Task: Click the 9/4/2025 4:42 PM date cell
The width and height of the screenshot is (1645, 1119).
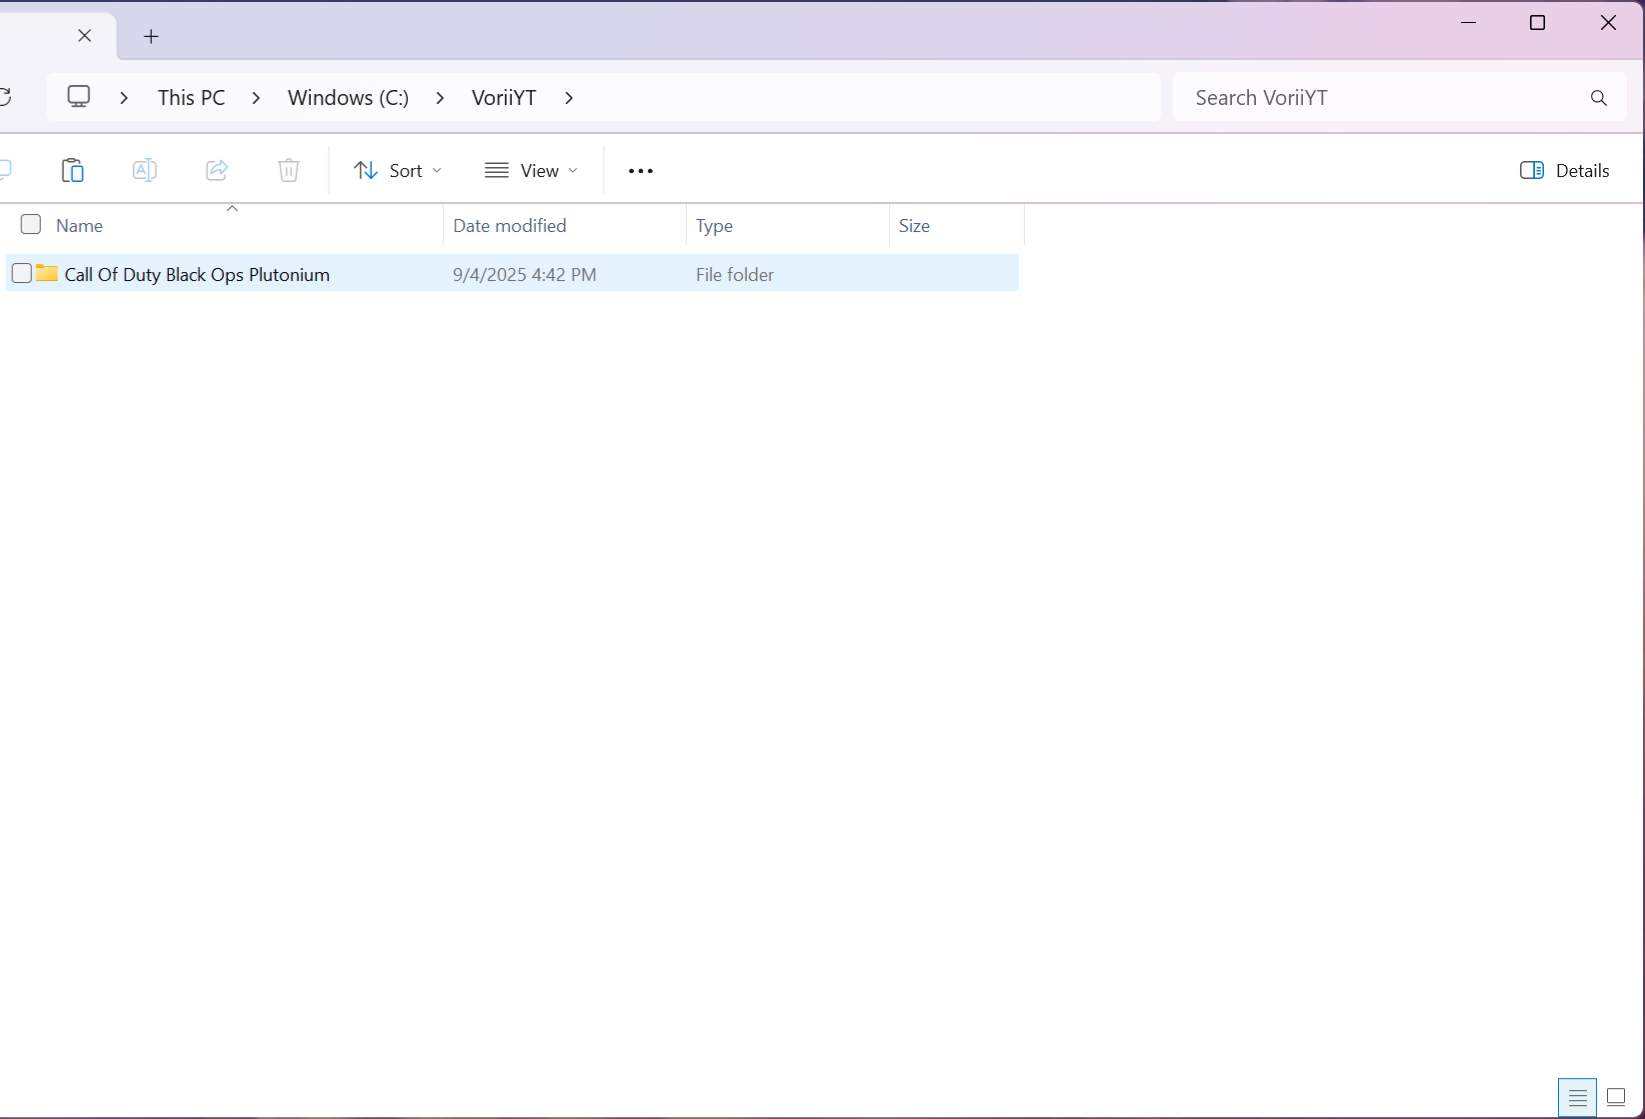Action: coord(525,275)
